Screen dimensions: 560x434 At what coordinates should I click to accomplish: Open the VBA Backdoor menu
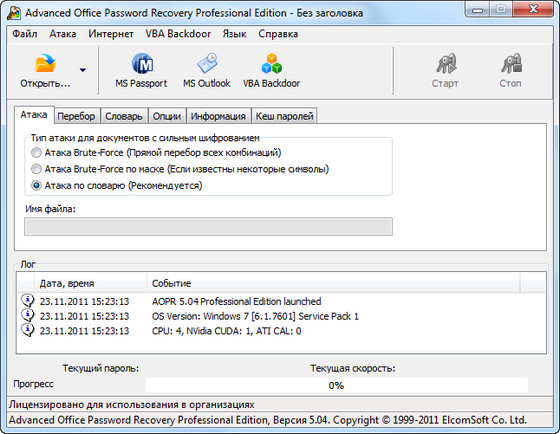coord(178,34)
